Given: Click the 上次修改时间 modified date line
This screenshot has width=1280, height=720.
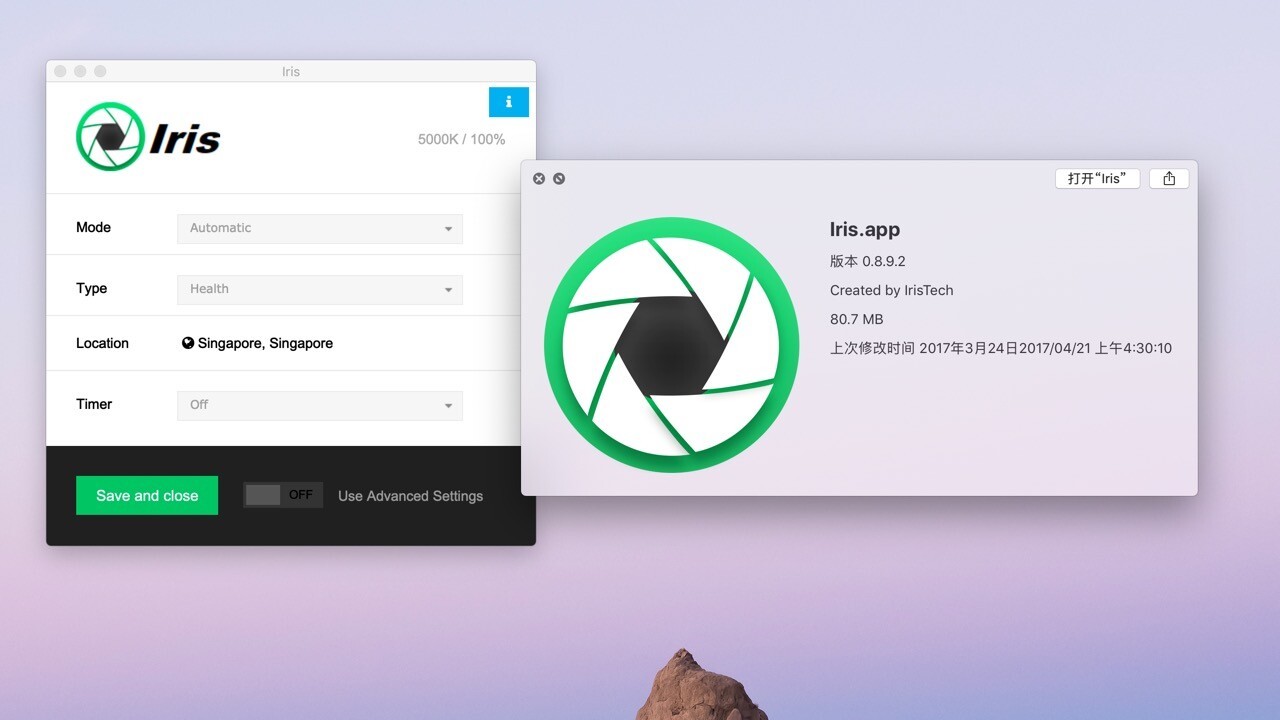Looking at the screenshot, I should click(x=1001, y=348).
